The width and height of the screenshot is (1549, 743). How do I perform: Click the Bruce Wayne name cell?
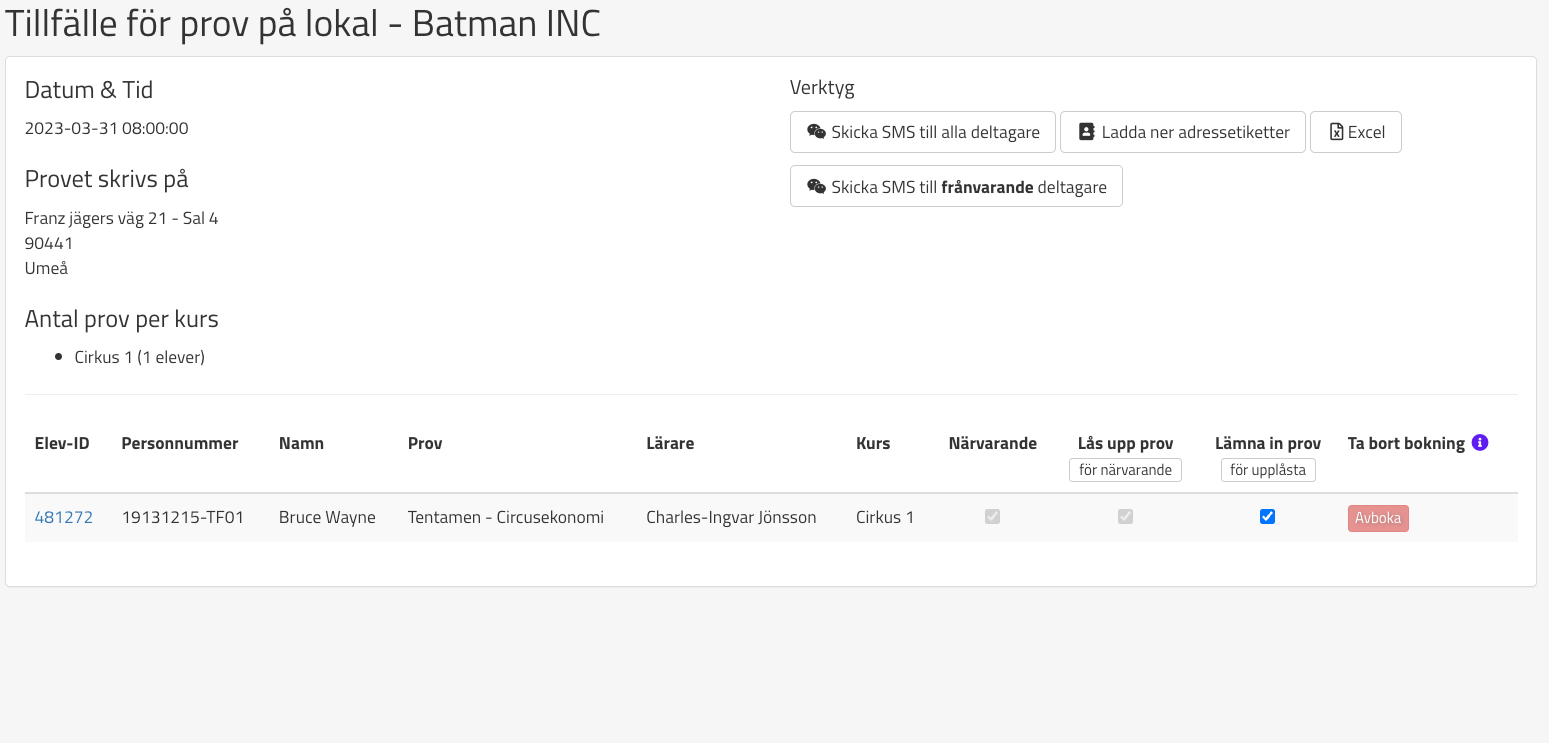[327, 517]
